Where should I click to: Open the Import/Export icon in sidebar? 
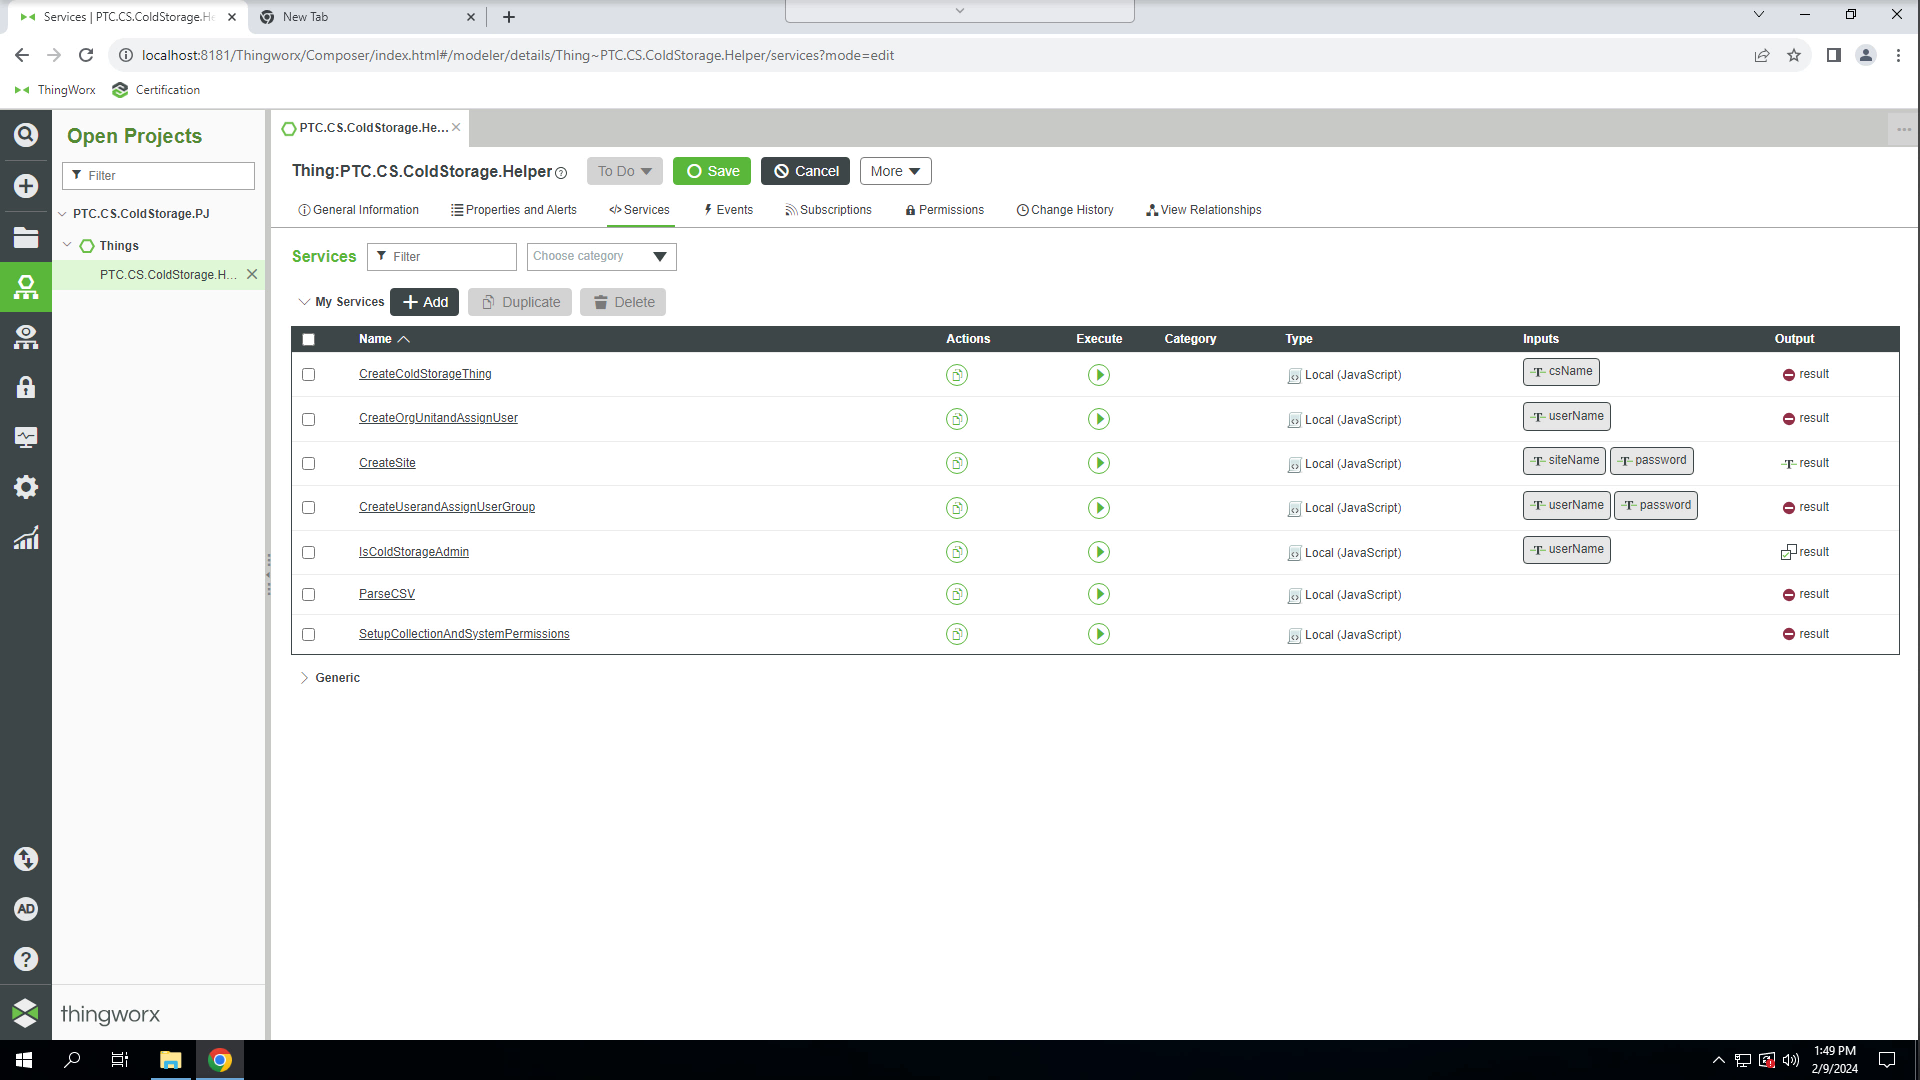(26, 859)
